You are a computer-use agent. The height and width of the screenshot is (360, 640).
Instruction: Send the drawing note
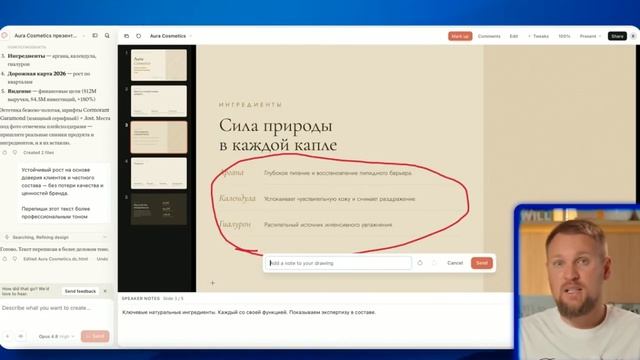482,263
